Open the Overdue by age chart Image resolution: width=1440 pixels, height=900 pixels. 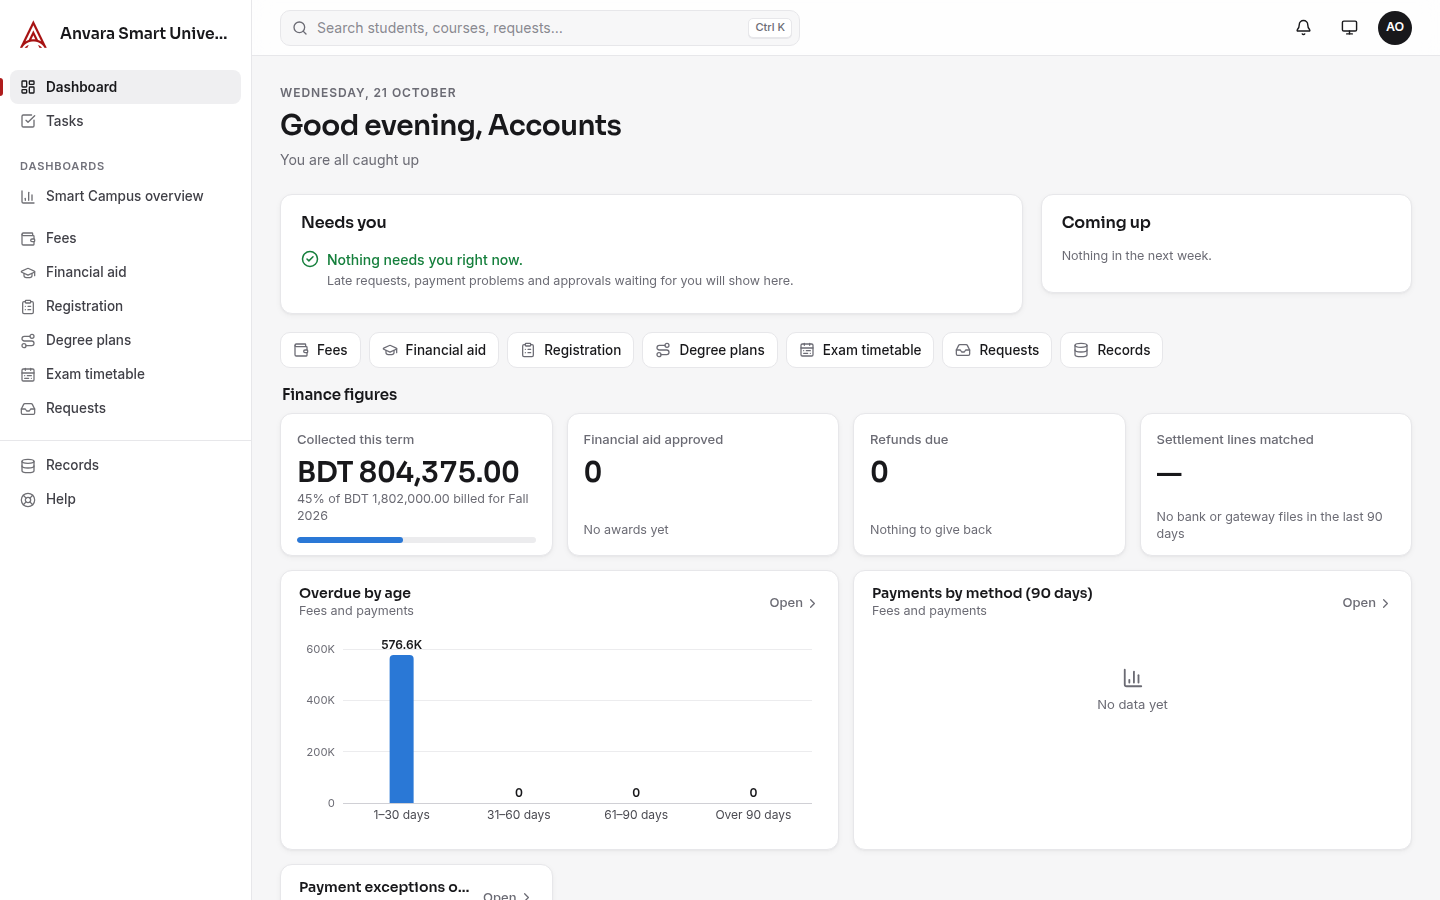793,603
